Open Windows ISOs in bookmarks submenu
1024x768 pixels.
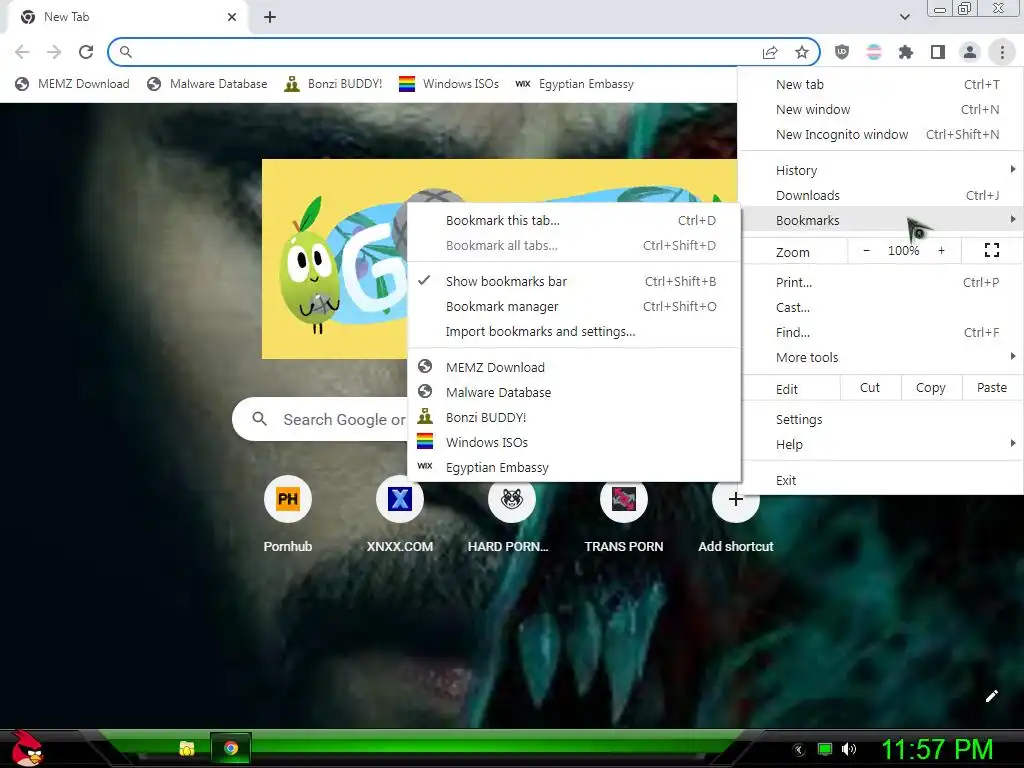pyautogui.click(x=574, y=442)
